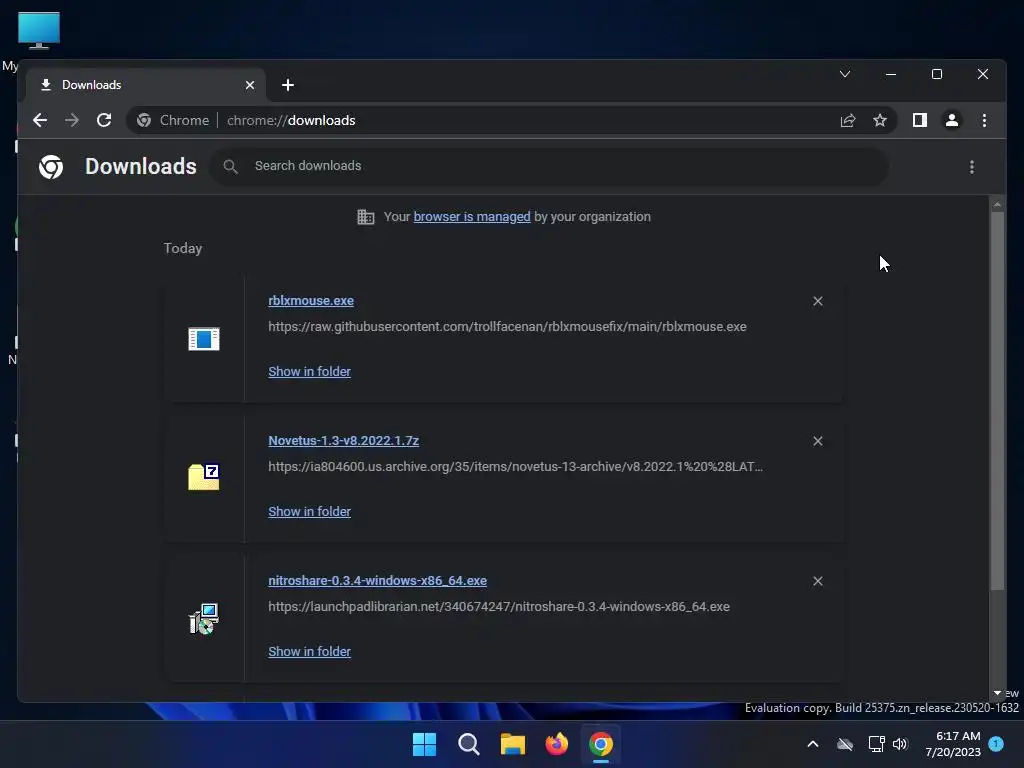The width and height of the screenshot is (1024, 768).
Task: Bookmark this tab with the star icon
Action: [880, 120]
